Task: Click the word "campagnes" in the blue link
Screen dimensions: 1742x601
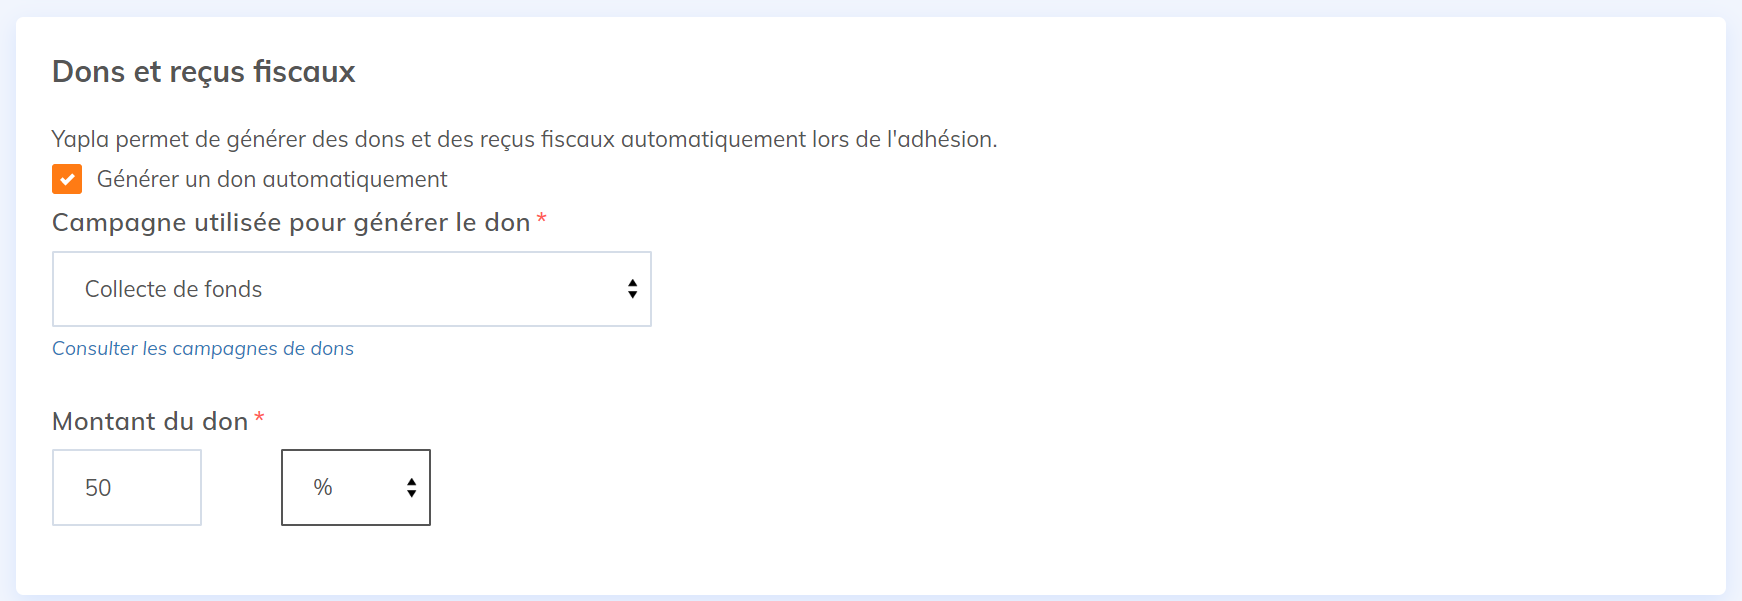Action: [224, 349]
